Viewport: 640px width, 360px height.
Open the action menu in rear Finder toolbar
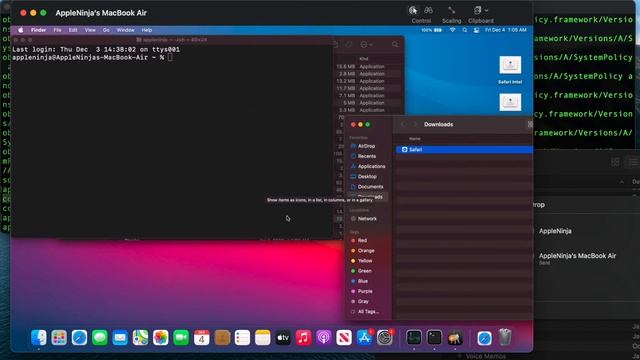(x=366, y=44)
